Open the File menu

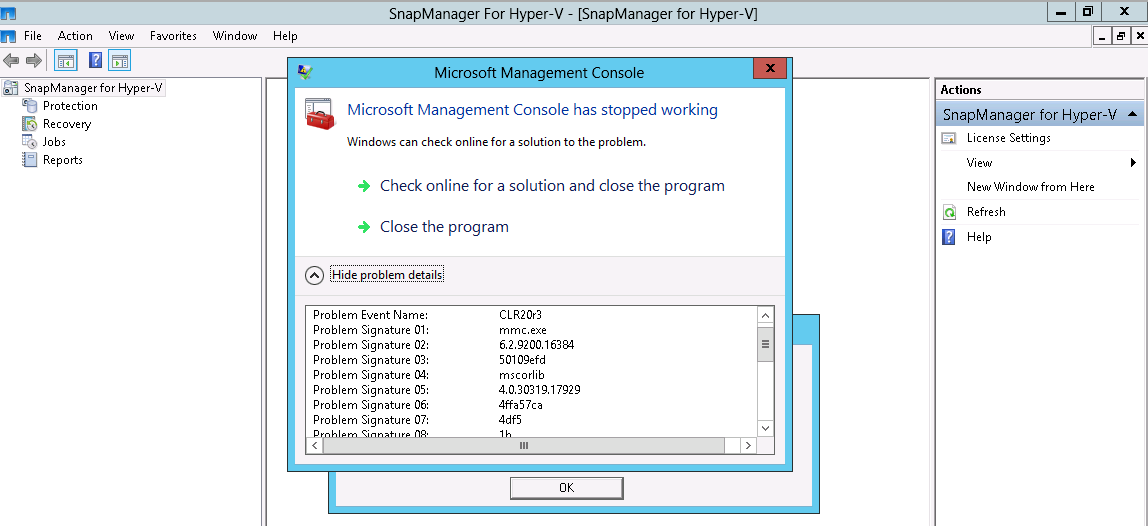click(x=32, y=36)
